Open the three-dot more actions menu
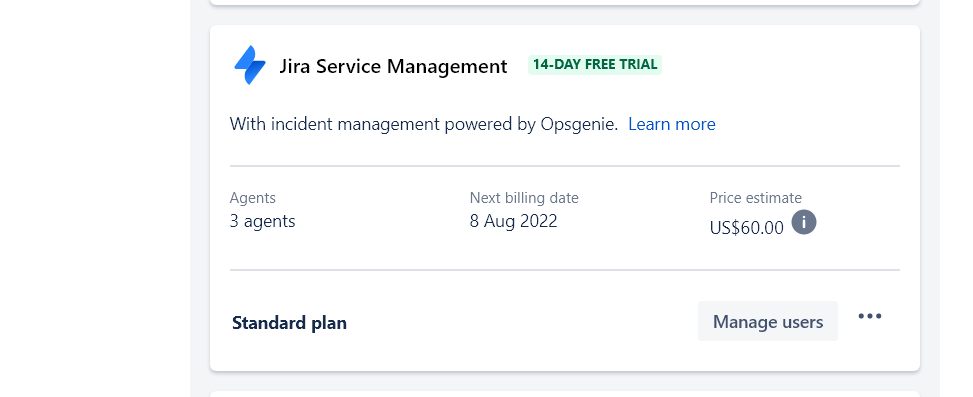 coord(870,316)
